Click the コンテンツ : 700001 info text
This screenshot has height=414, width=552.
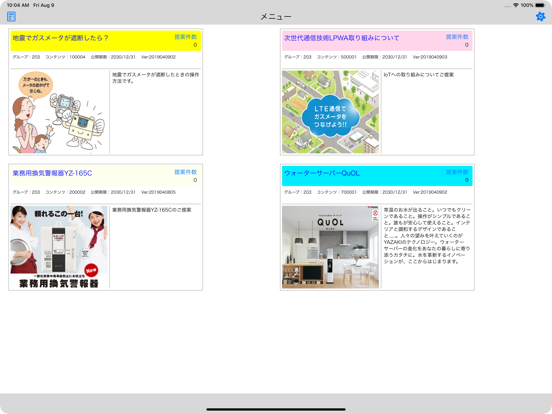pos(337,192)
